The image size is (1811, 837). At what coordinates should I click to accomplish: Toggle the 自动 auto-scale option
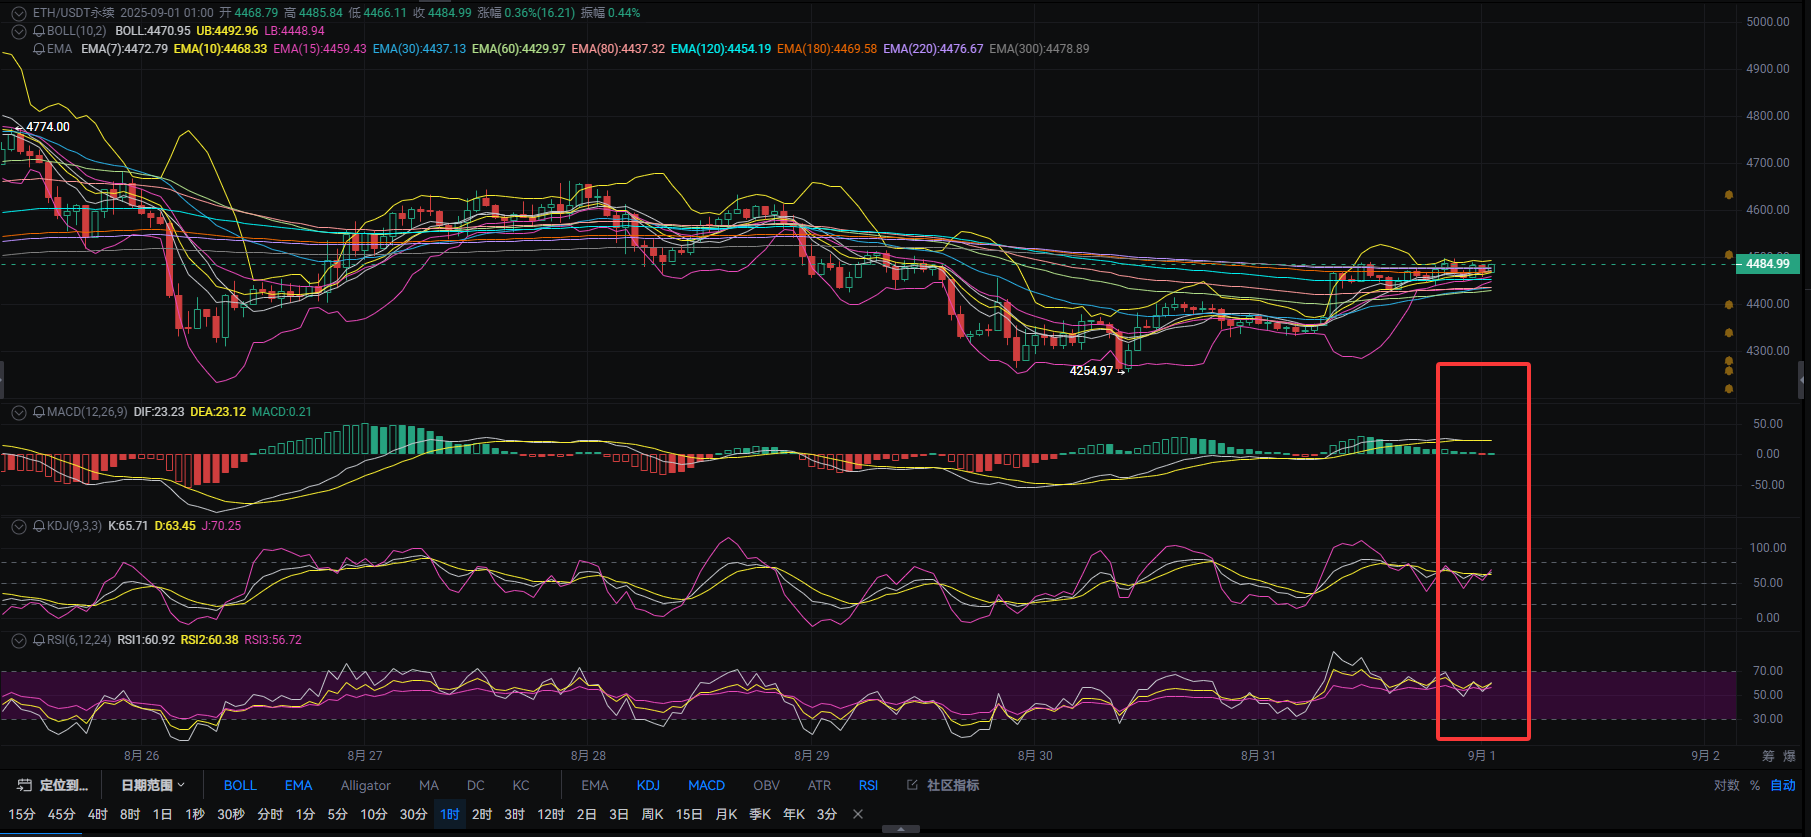coord(1783,785)
